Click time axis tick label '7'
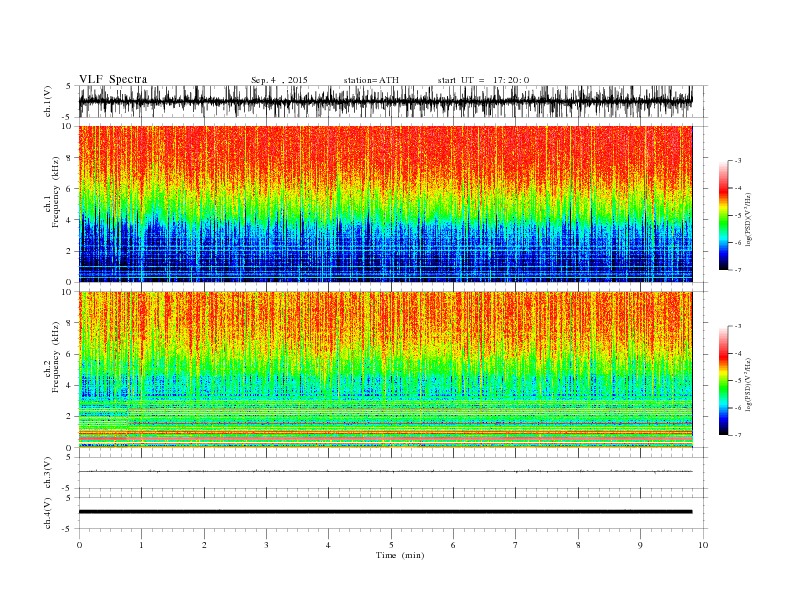The height and width of the screenshot is (612, 792). tap(516, 545)
